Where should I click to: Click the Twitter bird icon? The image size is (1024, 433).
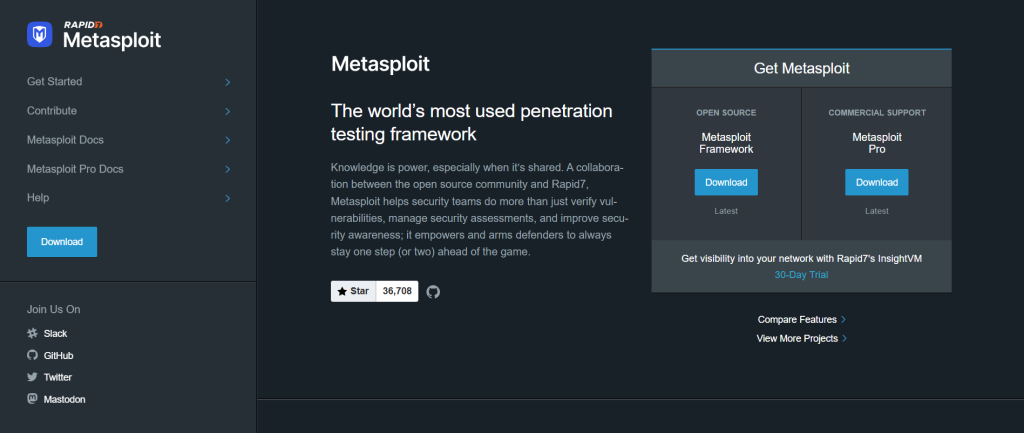pos(32,377)
